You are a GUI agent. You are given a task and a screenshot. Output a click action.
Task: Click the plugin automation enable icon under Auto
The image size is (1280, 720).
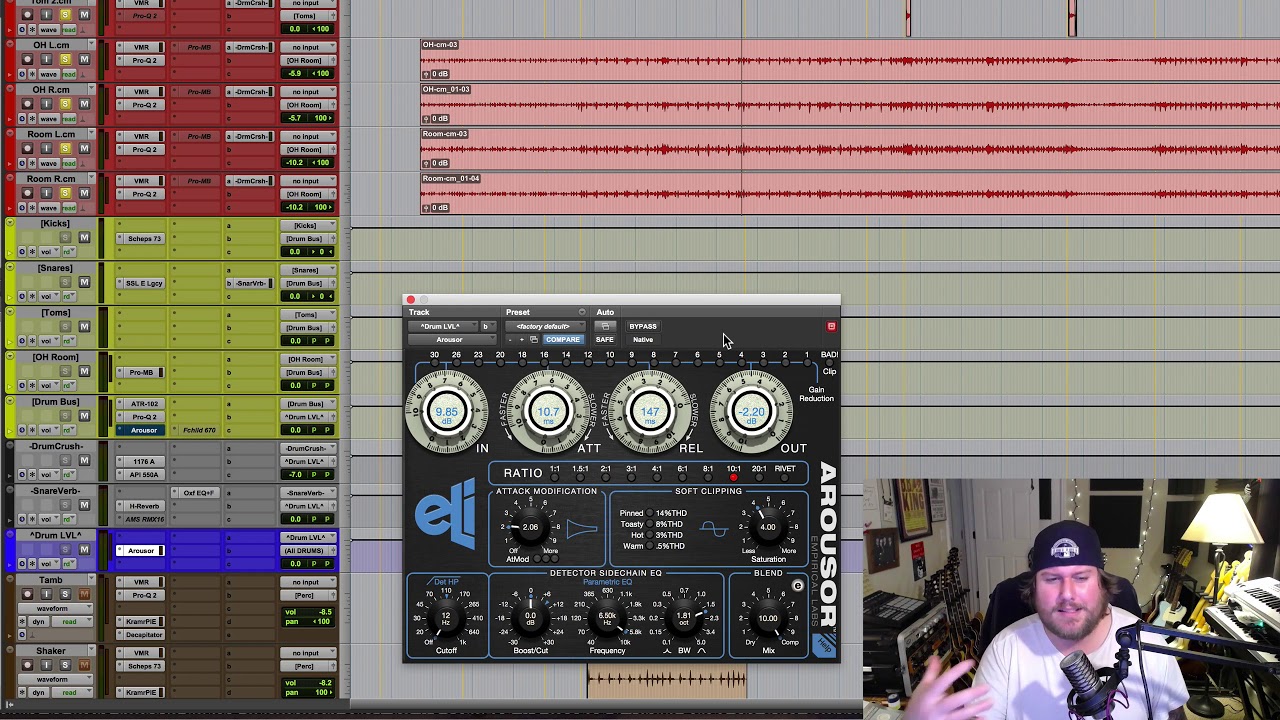(604, 327)
